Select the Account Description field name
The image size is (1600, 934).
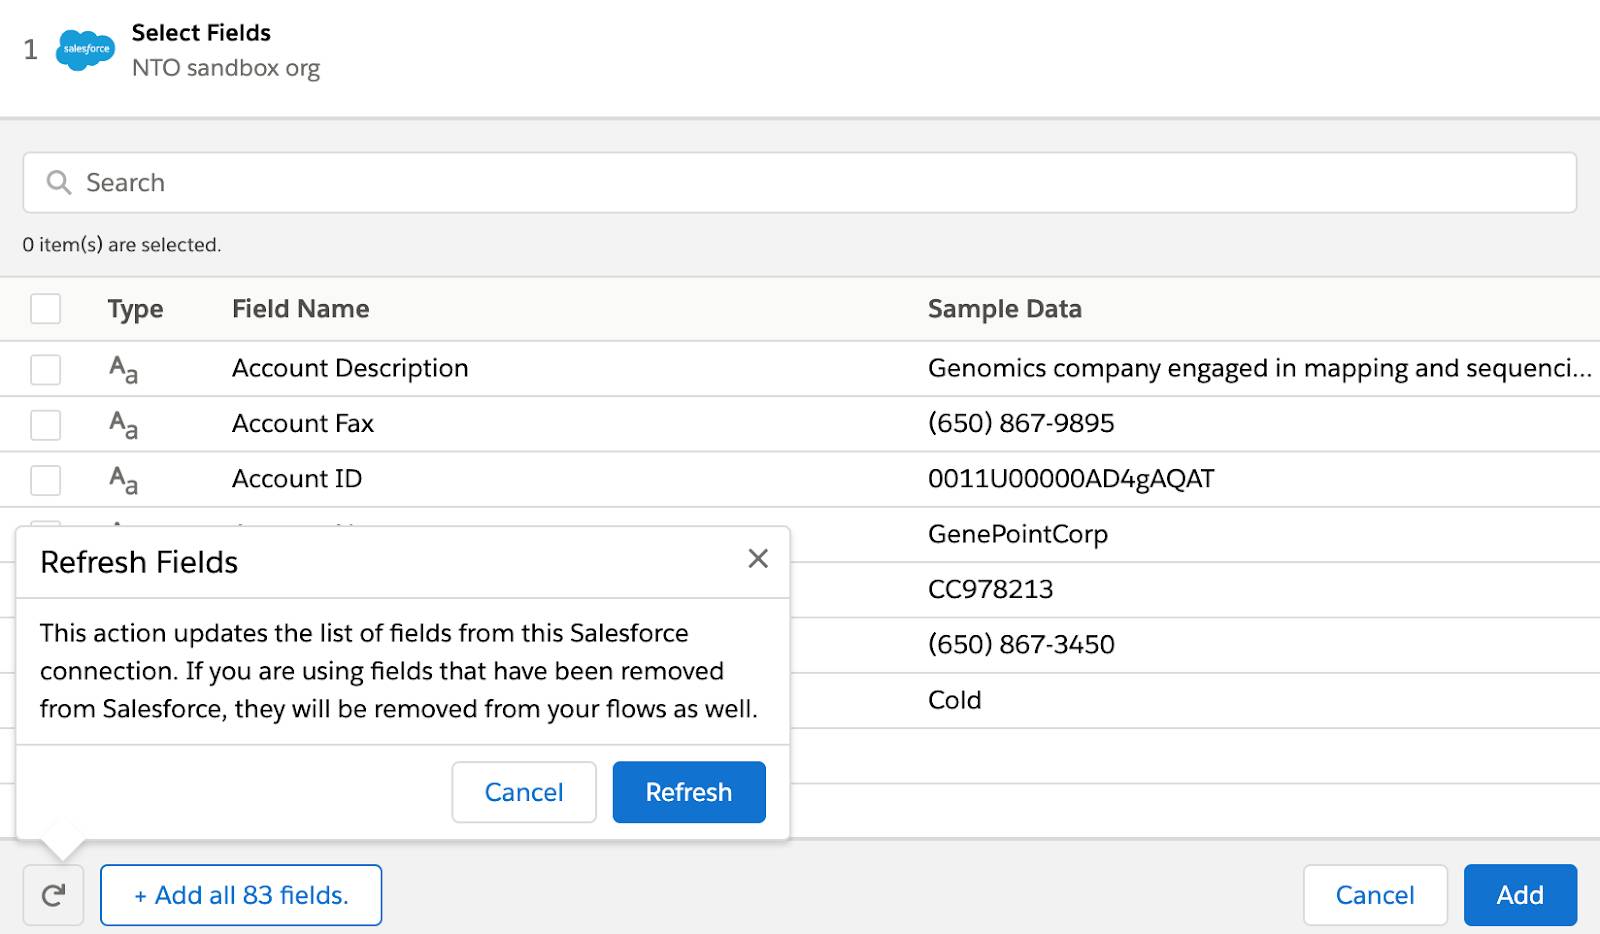(x=350, y=368)
